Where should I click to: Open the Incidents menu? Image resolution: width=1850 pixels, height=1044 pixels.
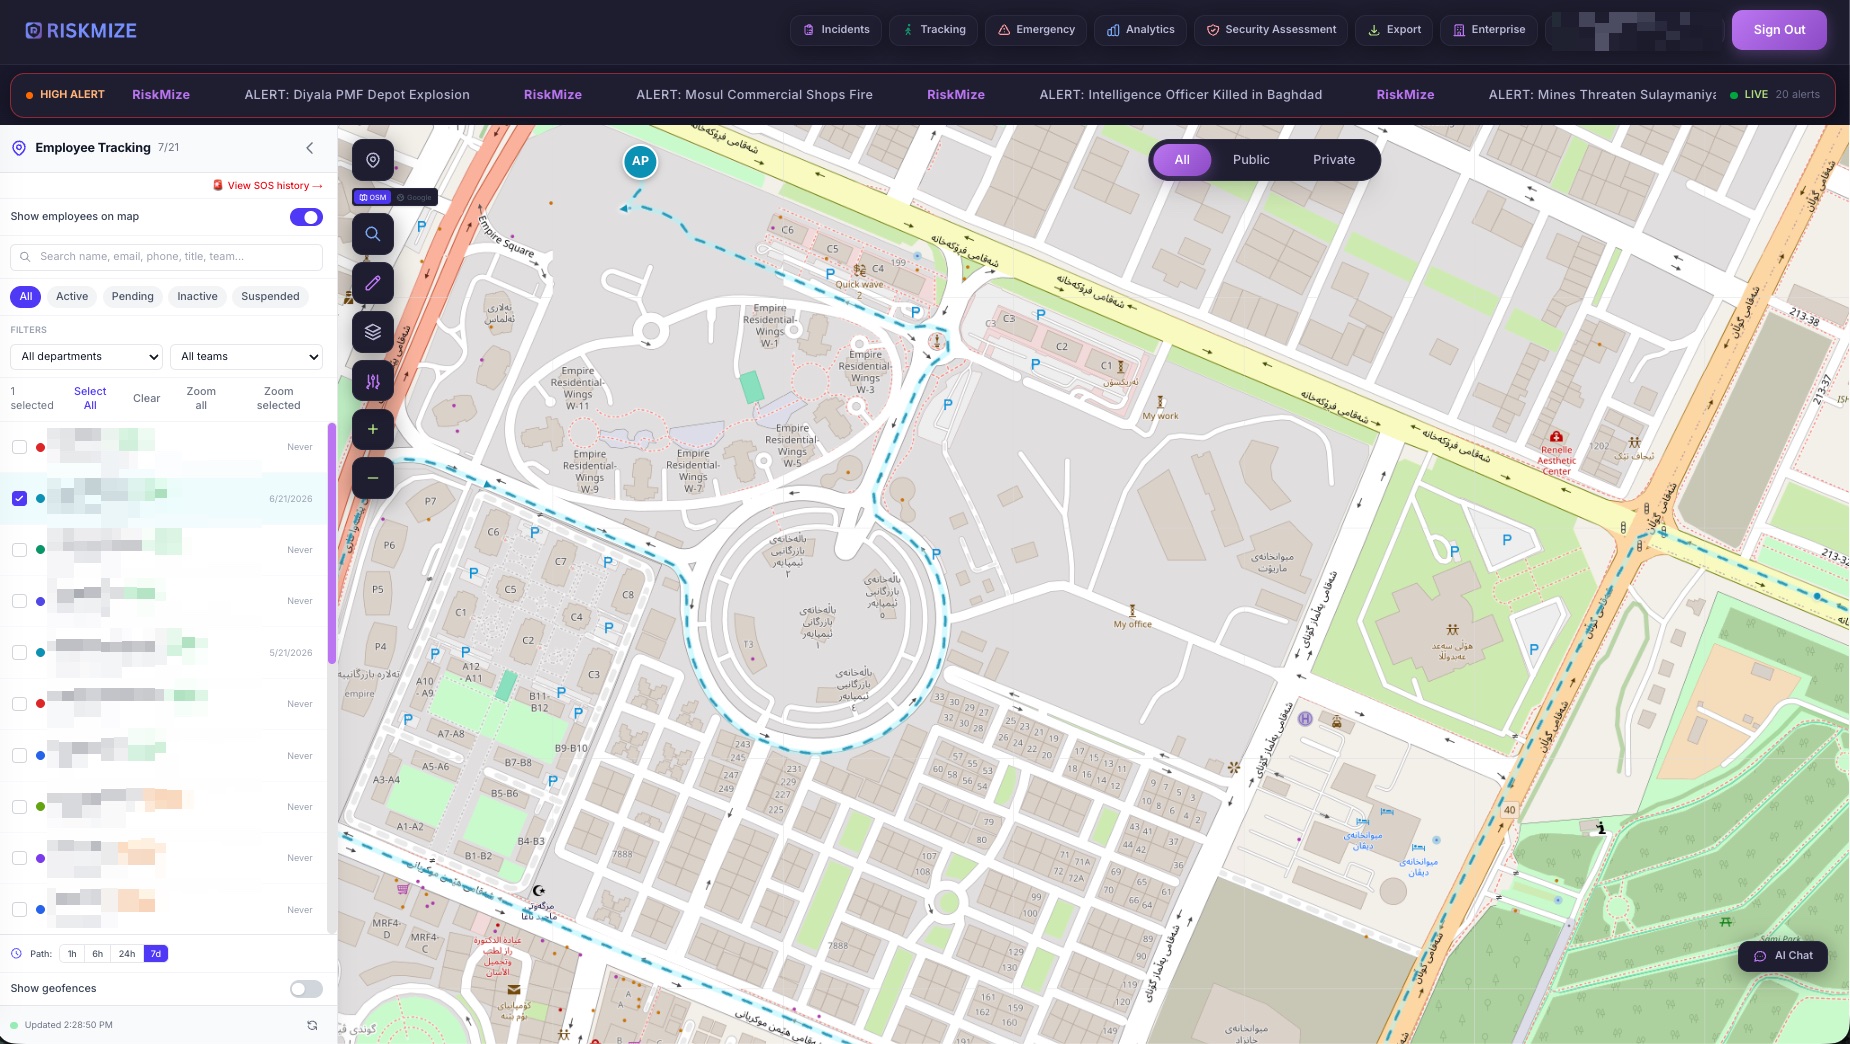point(836,30)
